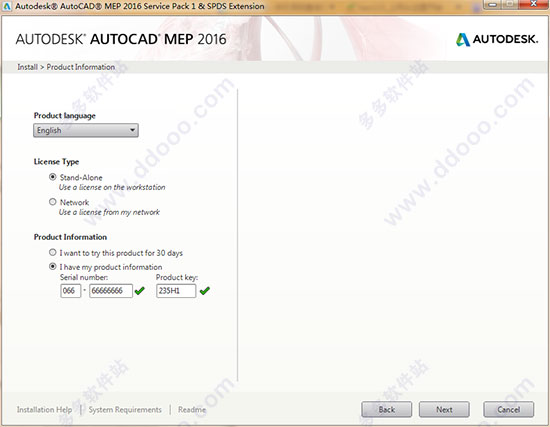The image size is (550, 427).
Task: Open the System Requirements link
Action: point(125,409)
